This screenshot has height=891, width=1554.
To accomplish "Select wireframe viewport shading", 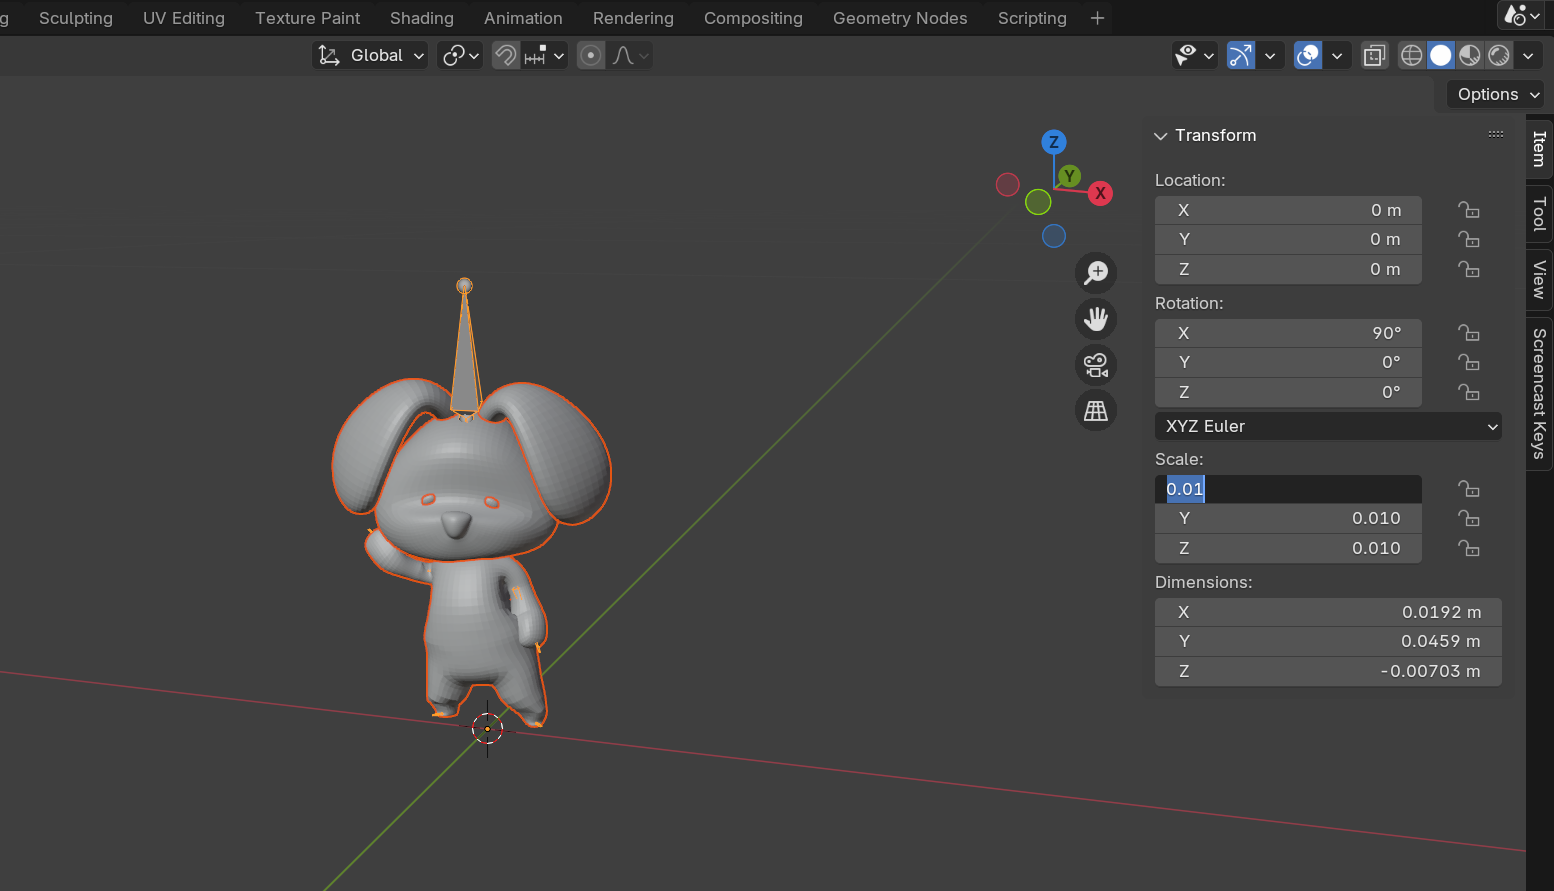I will coord(1411,56).
